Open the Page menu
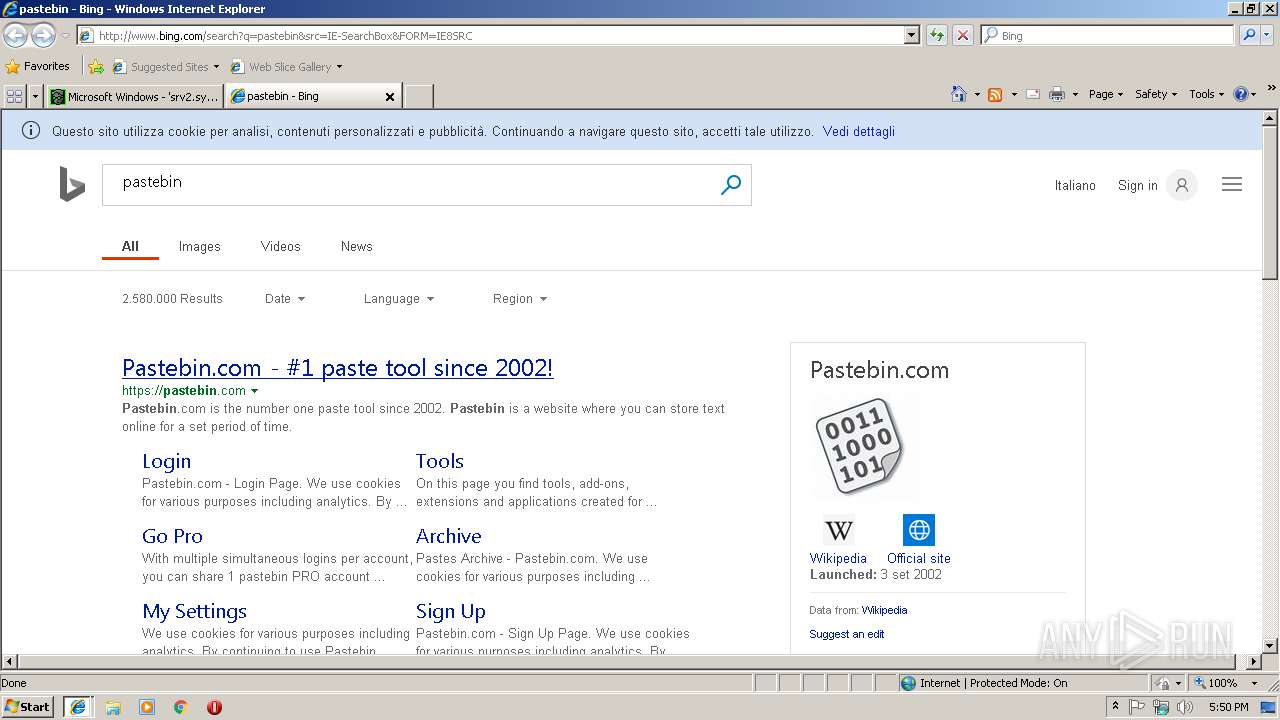 tap(1105, 94)
